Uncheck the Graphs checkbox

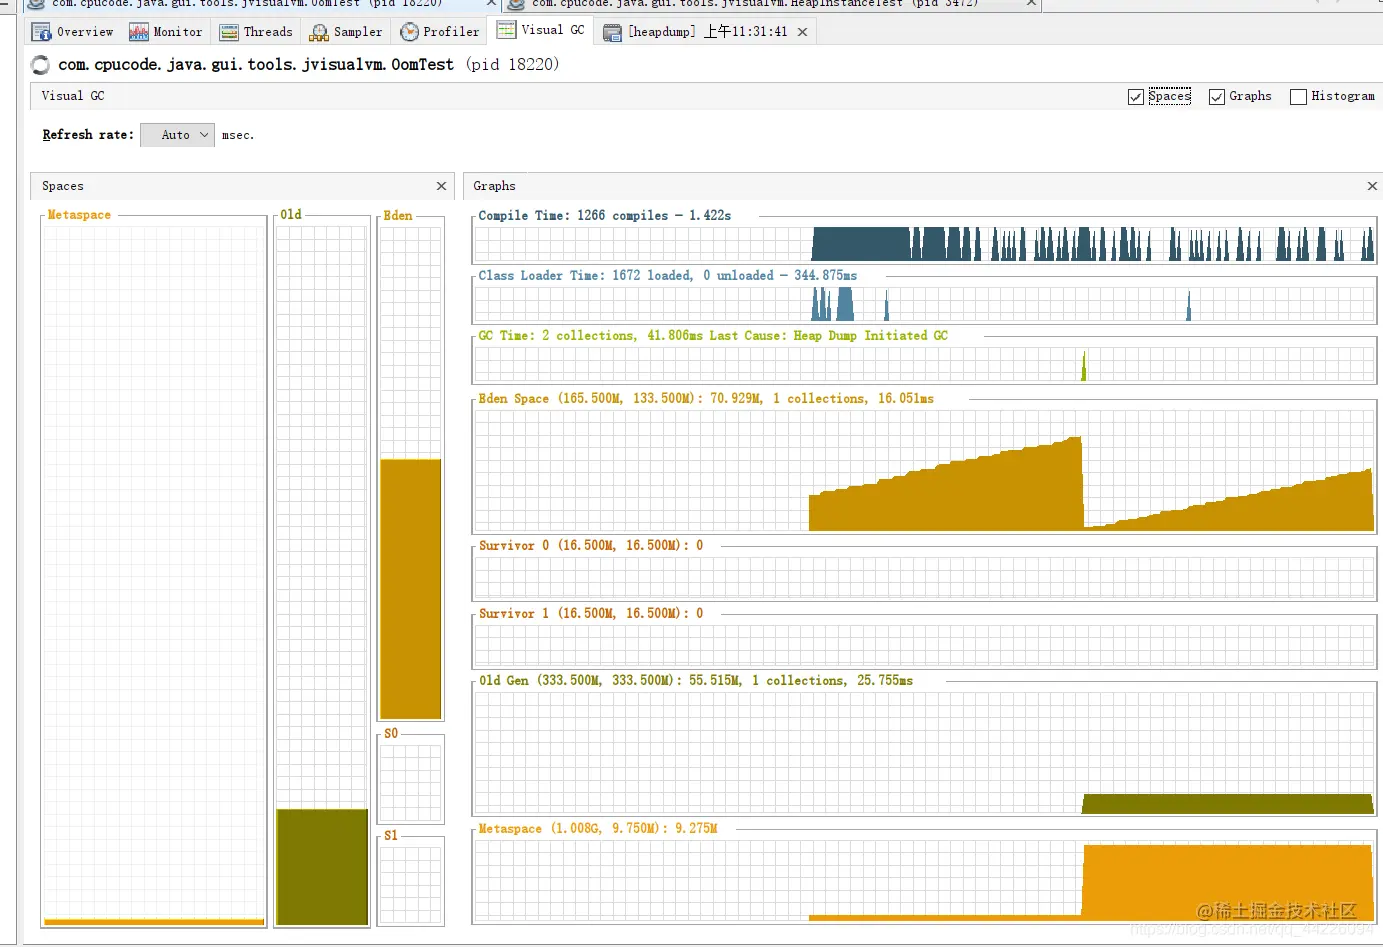(1217, 97)
